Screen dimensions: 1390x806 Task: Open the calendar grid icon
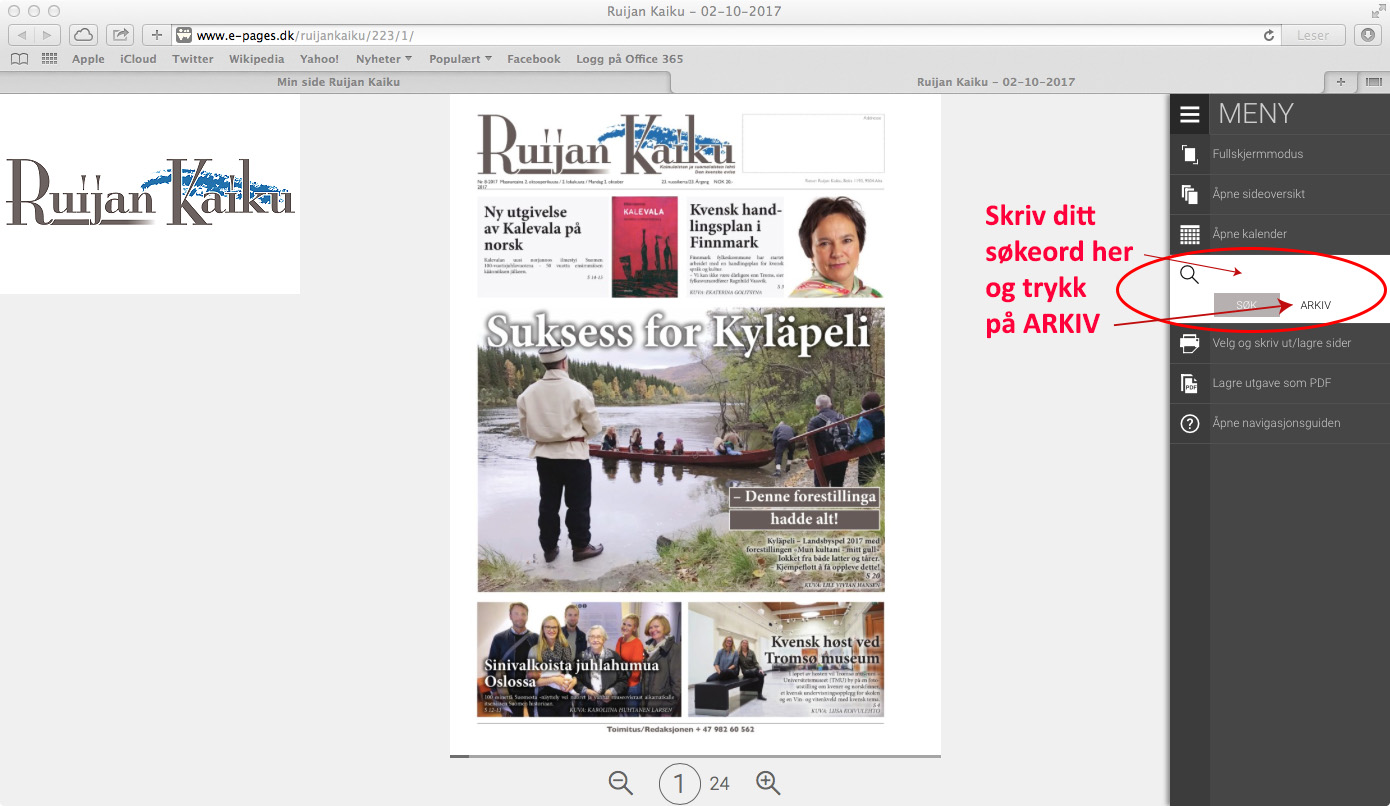[1189, 234]
